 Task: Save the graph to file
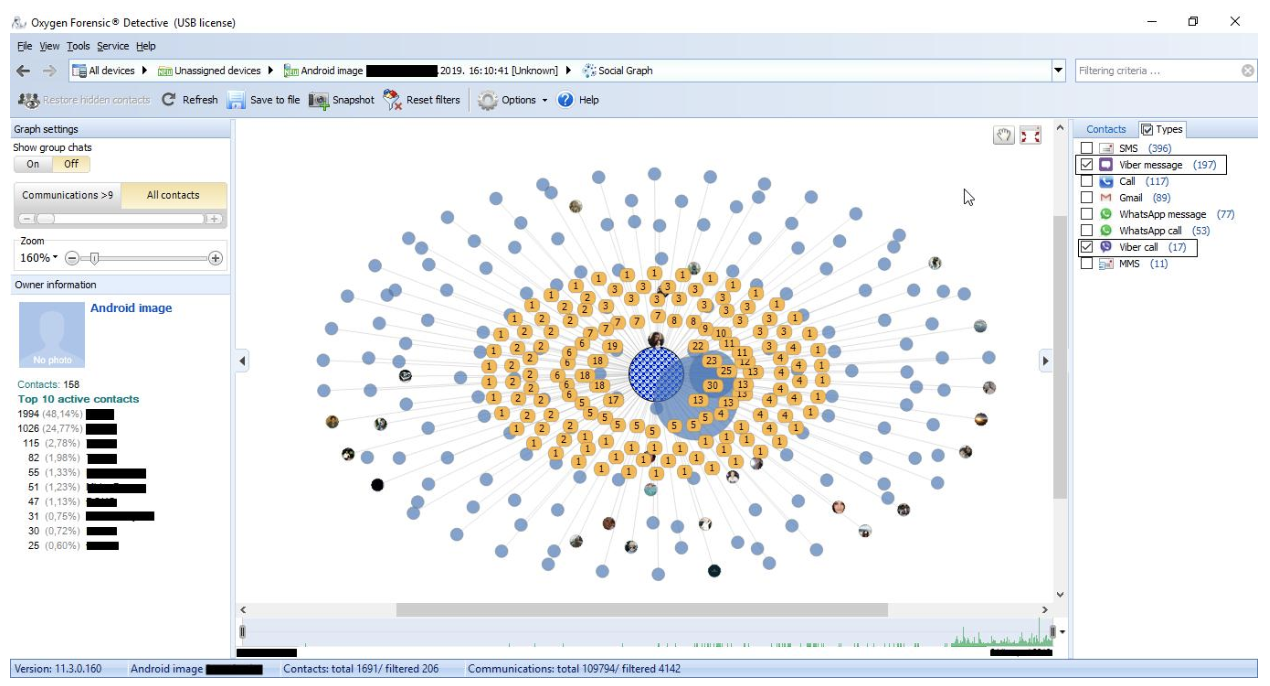click(264, 100)
